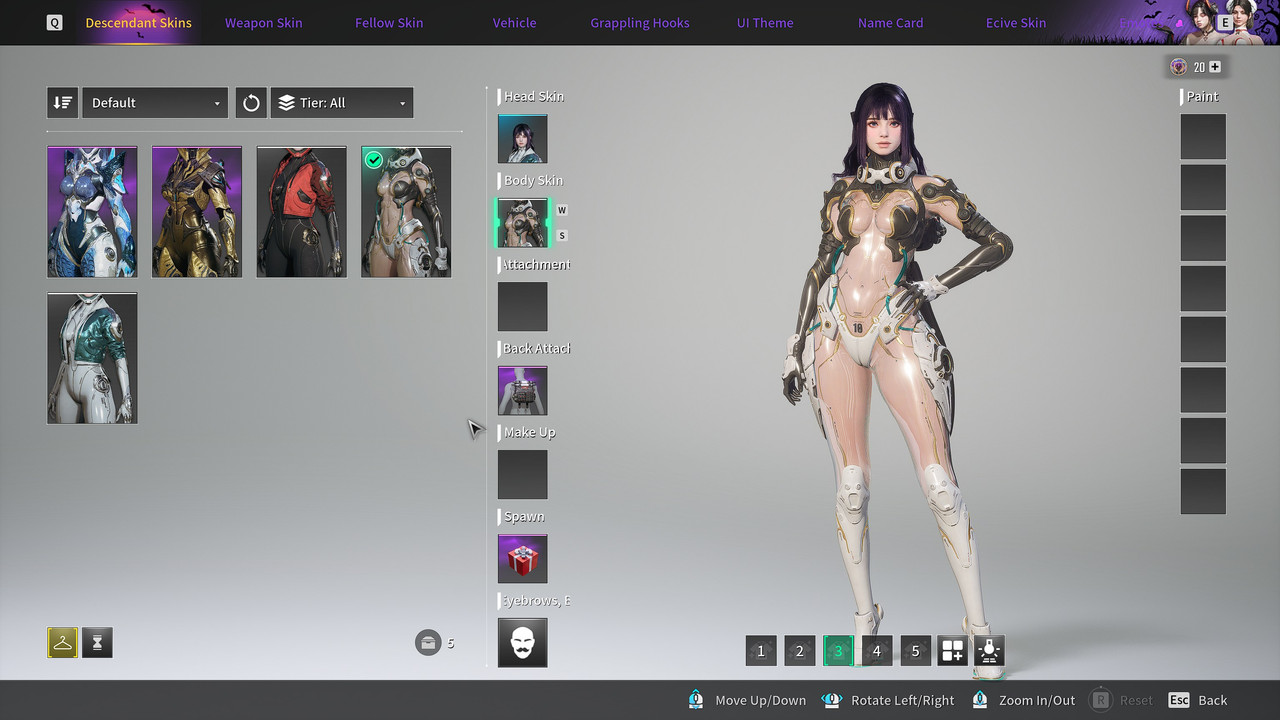The image size is (1280, 720).
Task: Switch to preset slot 1
Action: (761, 651)
